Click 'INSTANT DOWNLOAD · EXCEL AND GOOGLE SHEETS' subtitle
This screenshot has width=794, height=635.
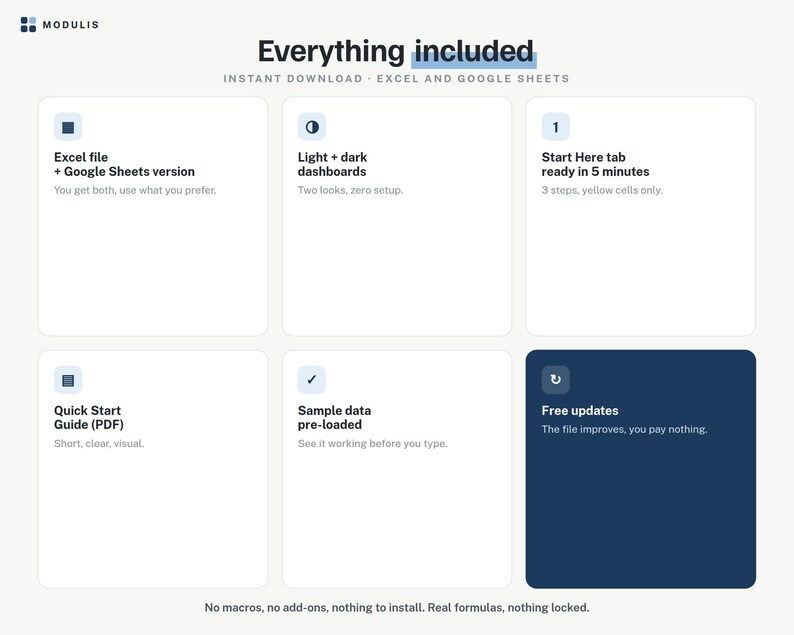pyautogui.click(x=396, y=78)
